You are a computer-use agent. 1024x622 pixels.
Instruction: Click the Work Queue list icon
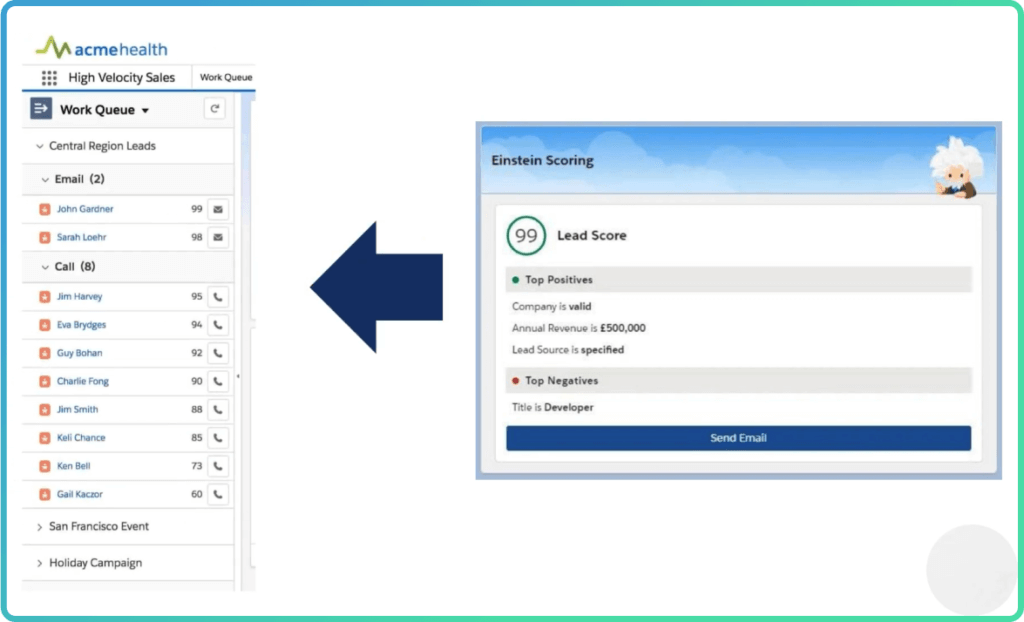click(41, 108)
